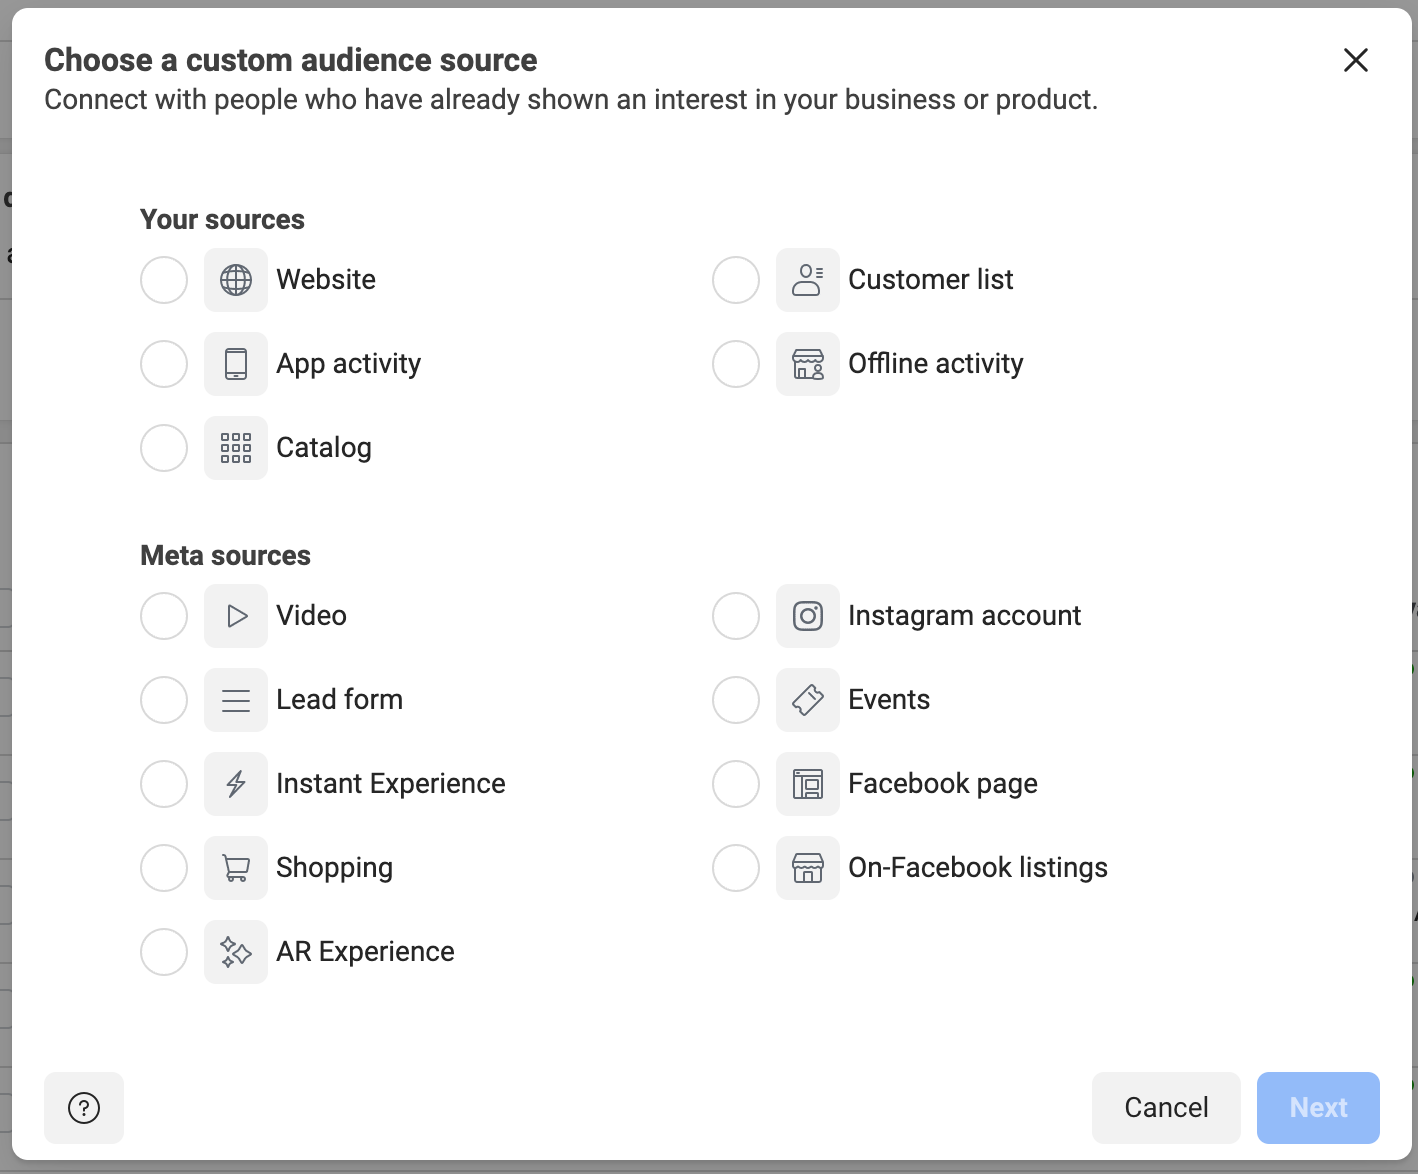This screenshot has width=1418, height=1174.
Task: Click the Video play icon
Action: pyautogui.click(x=236, y=616)
